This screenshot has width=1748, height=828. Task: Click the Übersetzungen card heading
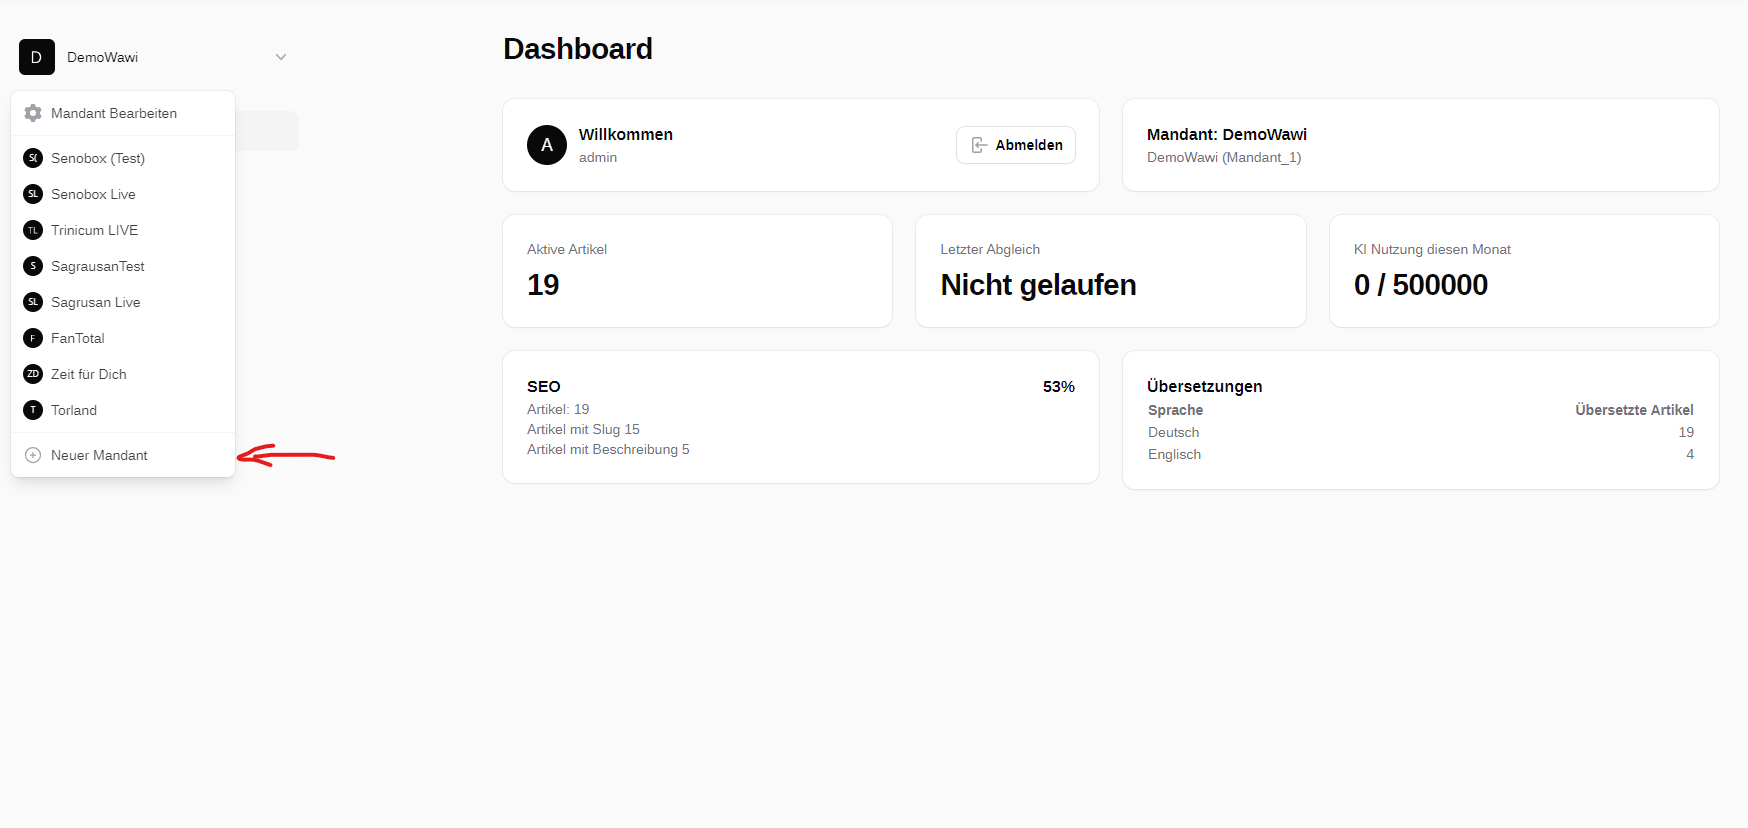(x=1205, y=386)
